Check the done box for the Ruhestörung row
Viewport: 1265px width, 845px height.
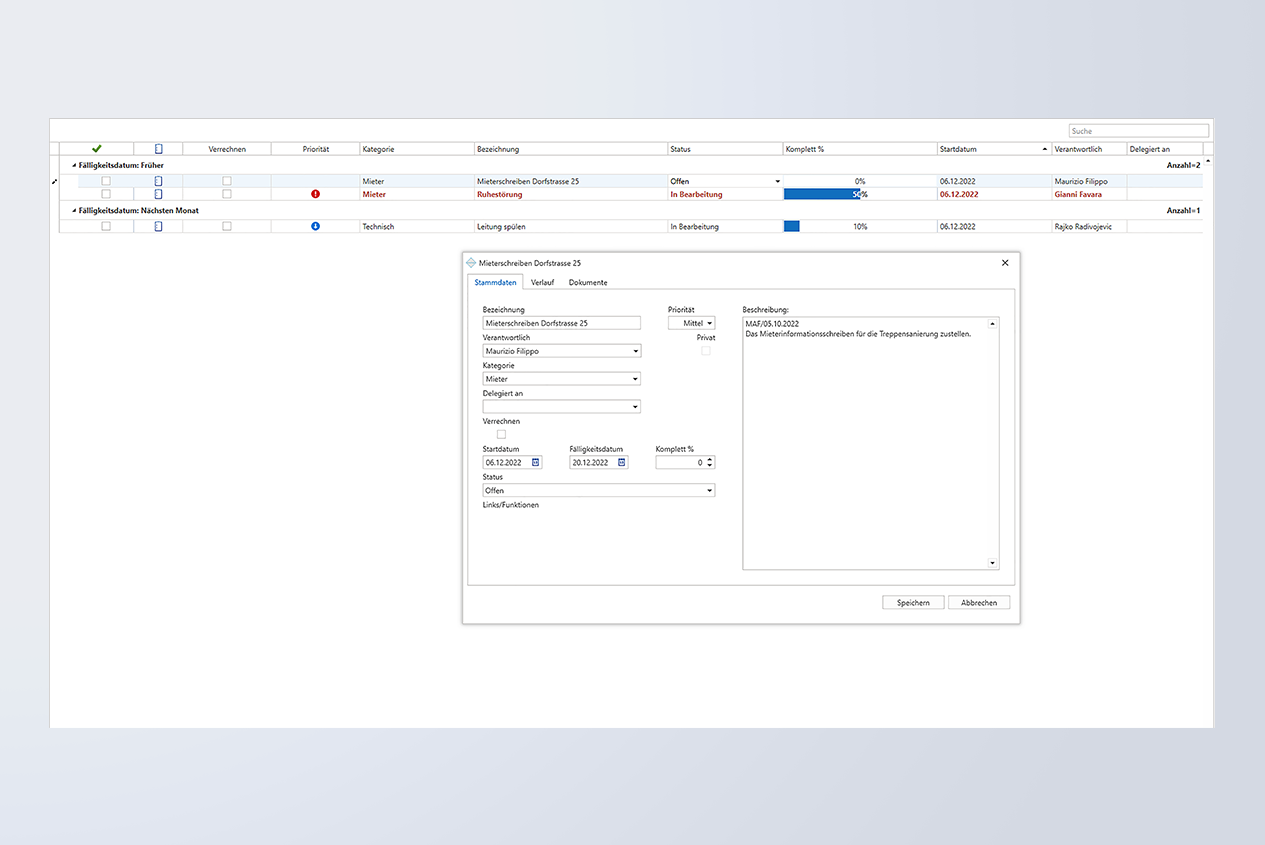pos(106,194)
